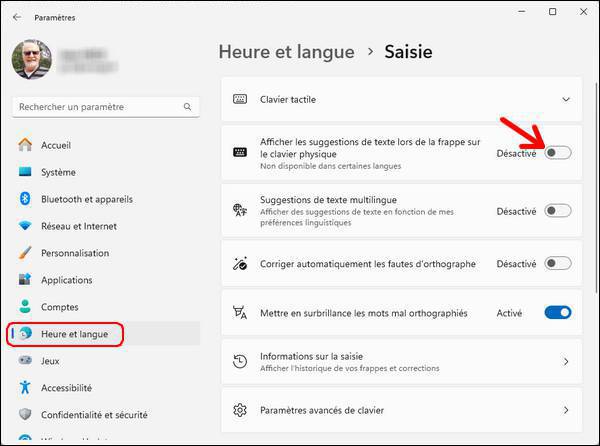The height and width of the screenshot is (446, 600).
Task: Toggle Corriger automatiquement les fautes d'orthographe
Action: coord(558,263)
